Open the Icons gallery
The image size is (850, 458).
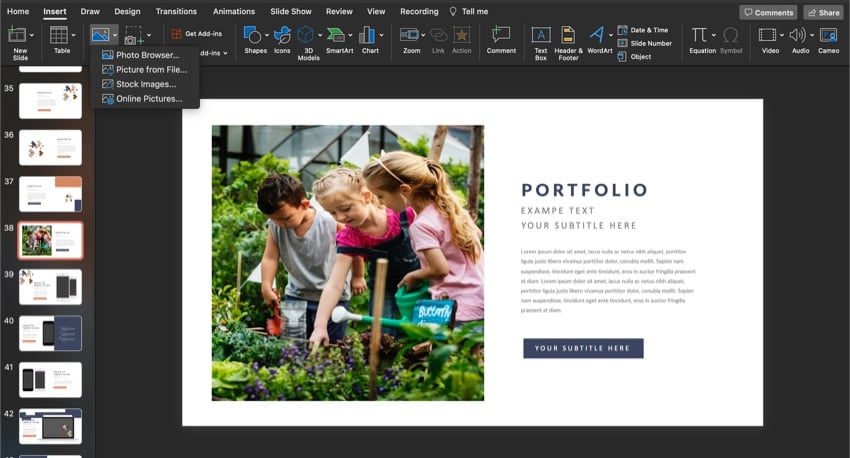pyautogui.click(x=282, y=37)
